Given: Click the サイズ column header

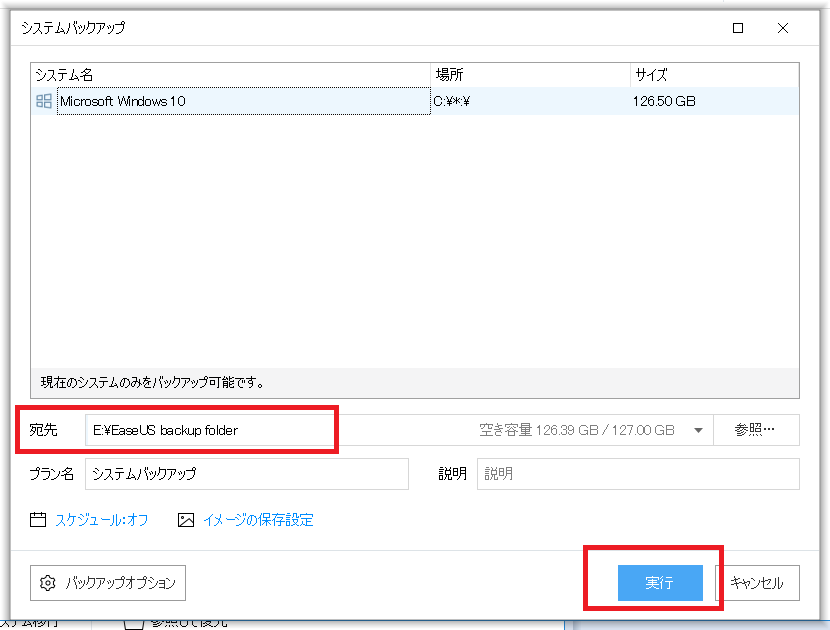Looking at the screenshot, I should [715, 75].
